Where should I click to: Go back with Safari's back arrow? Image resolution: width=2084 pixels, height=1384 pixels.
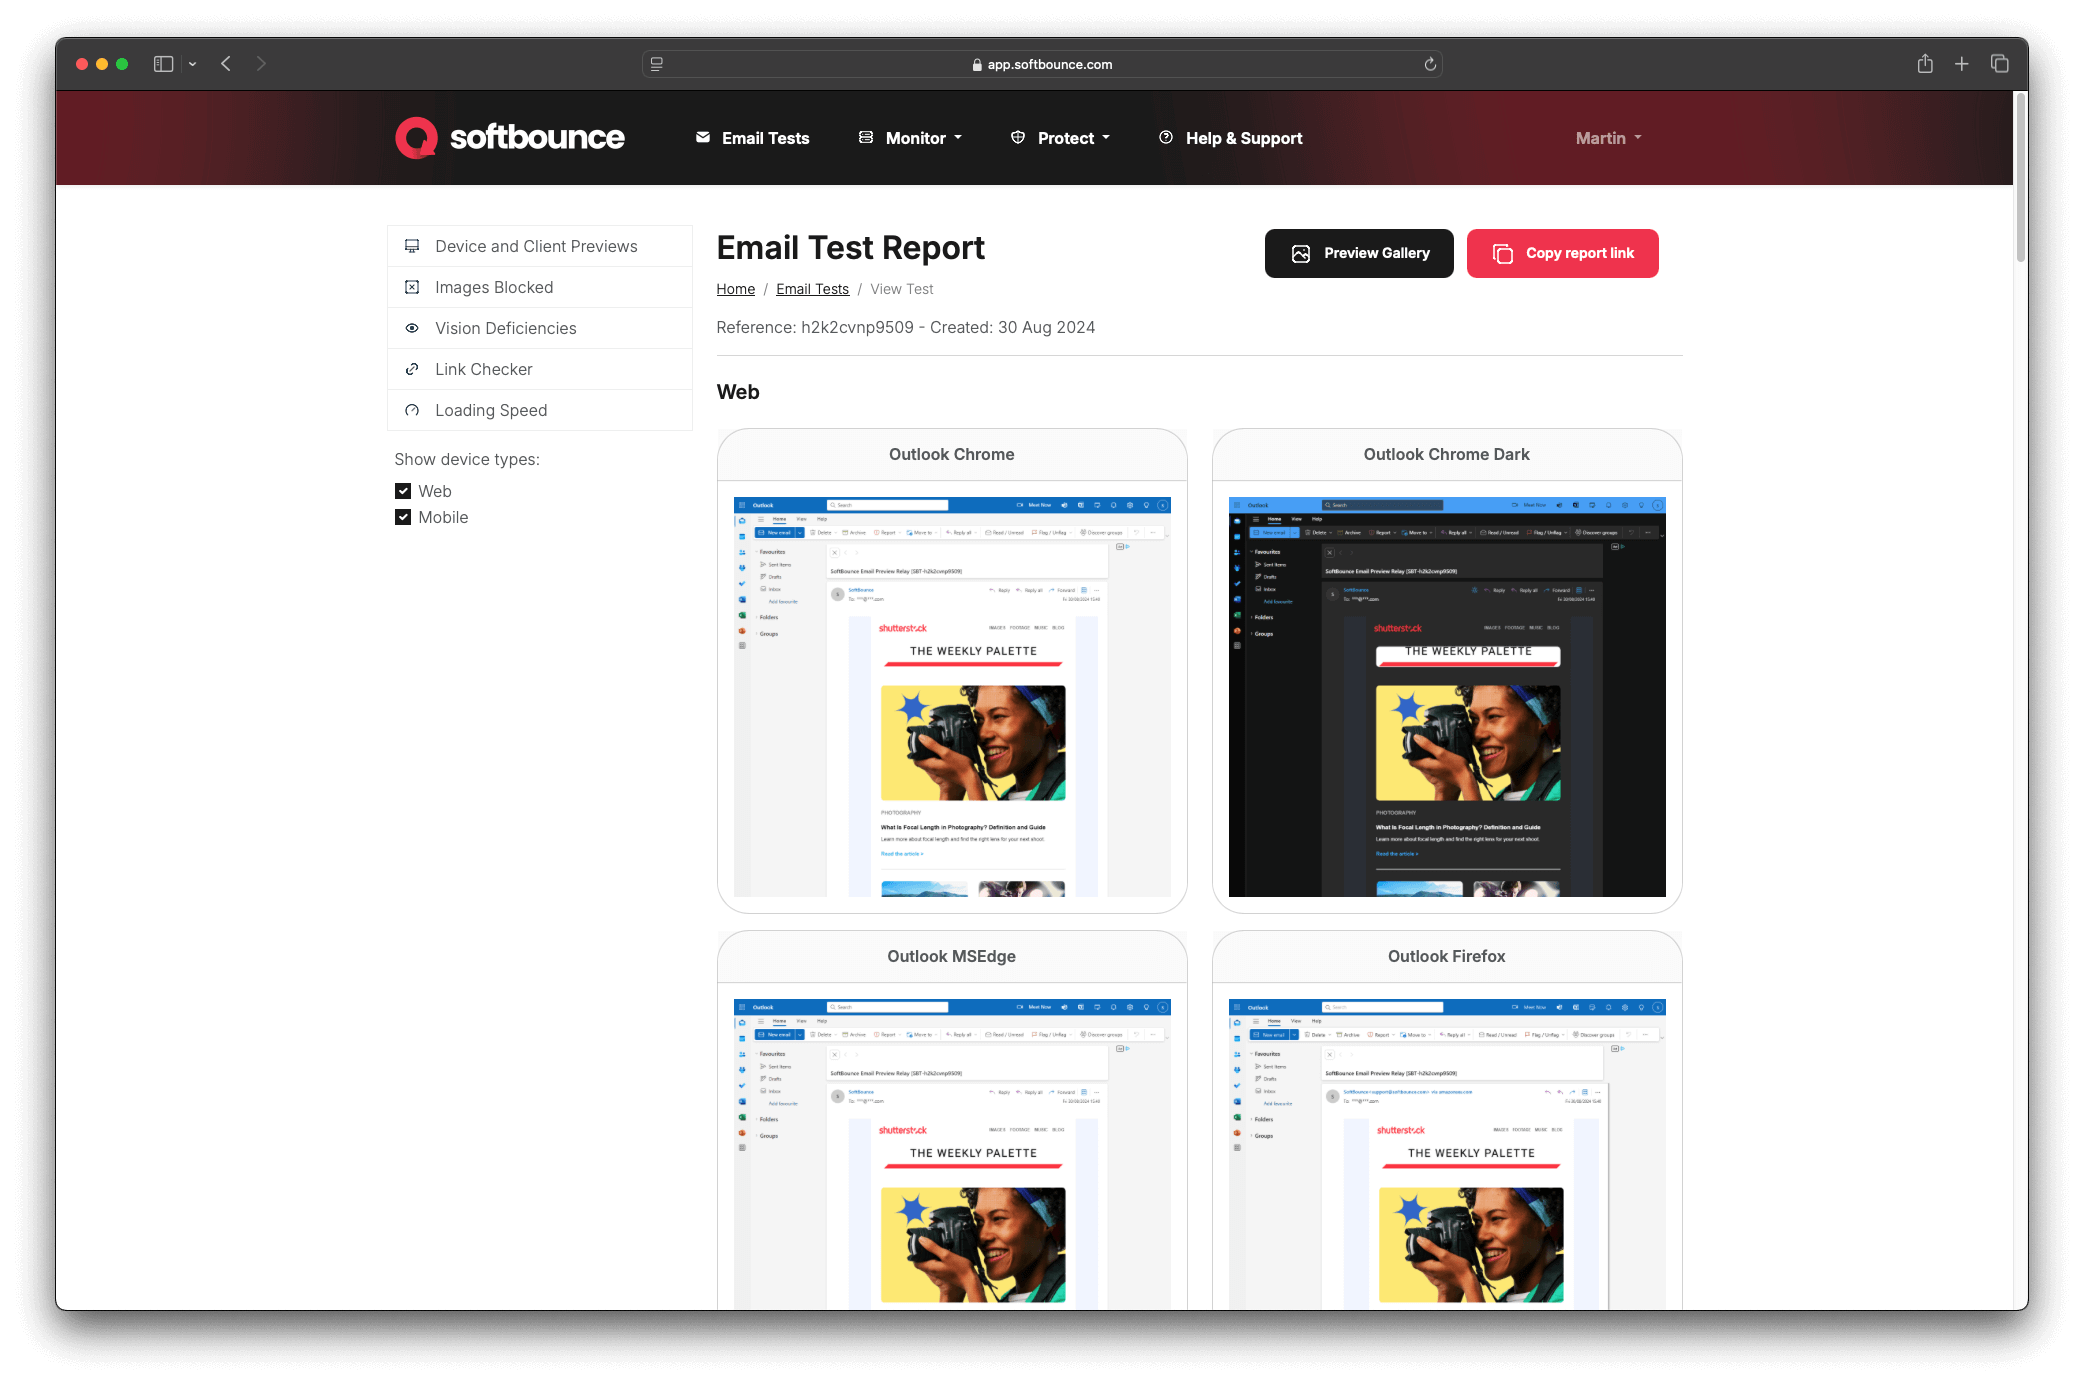(x=226, y=64)
